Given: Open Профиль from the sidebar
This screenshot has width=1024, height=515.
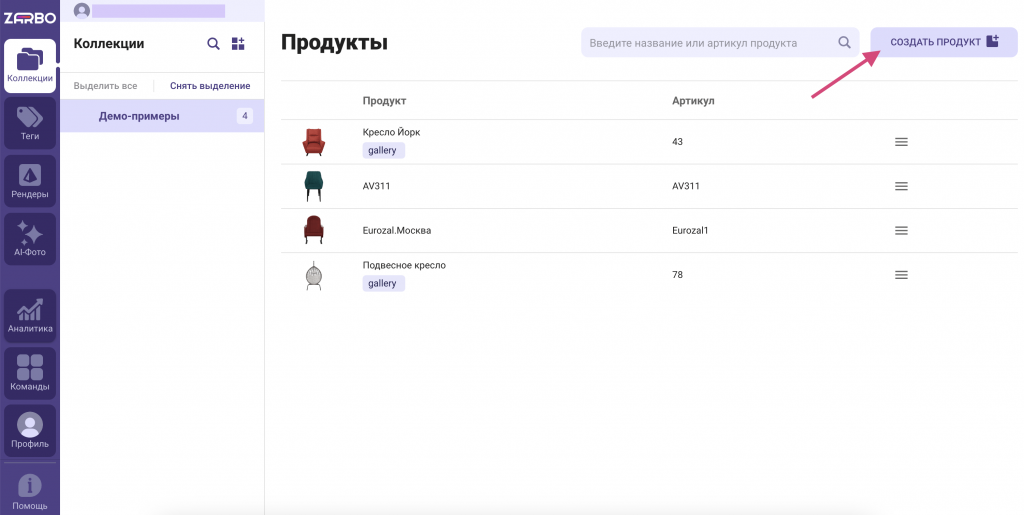Looking at the screenshot, I should point(30,431).
